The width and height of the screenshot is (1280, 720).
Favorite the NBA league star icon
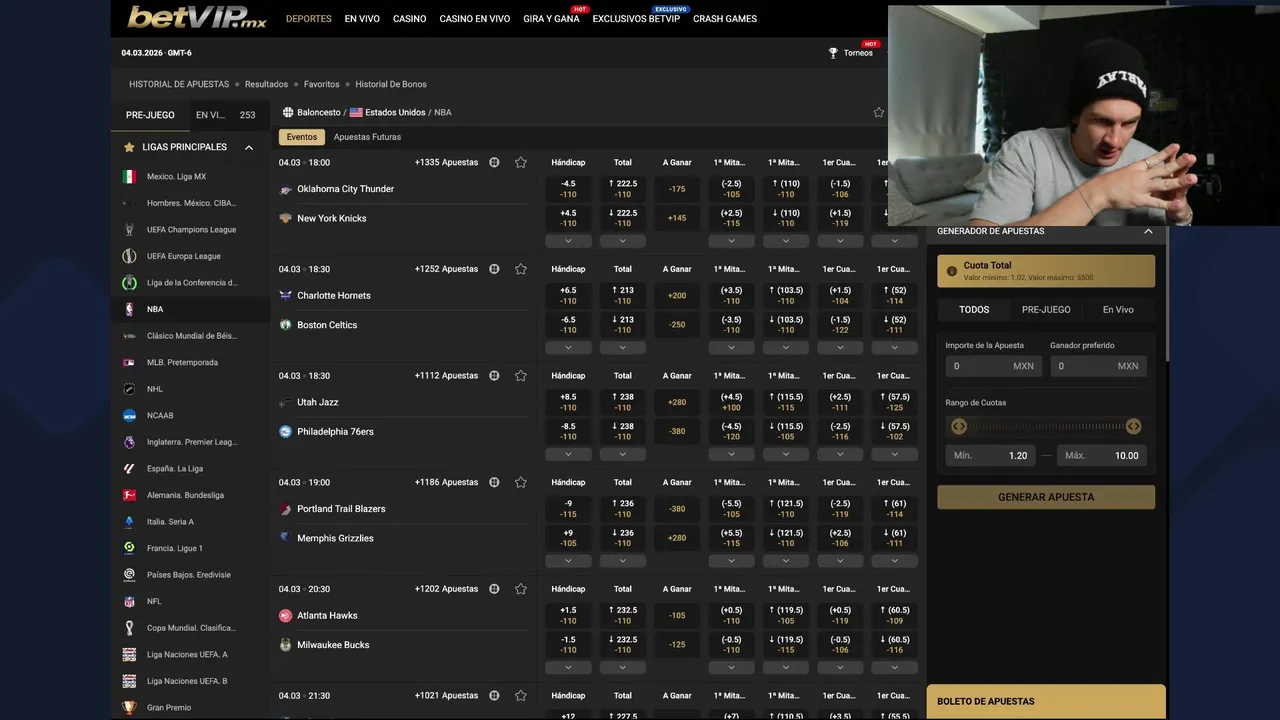[879, 112]
